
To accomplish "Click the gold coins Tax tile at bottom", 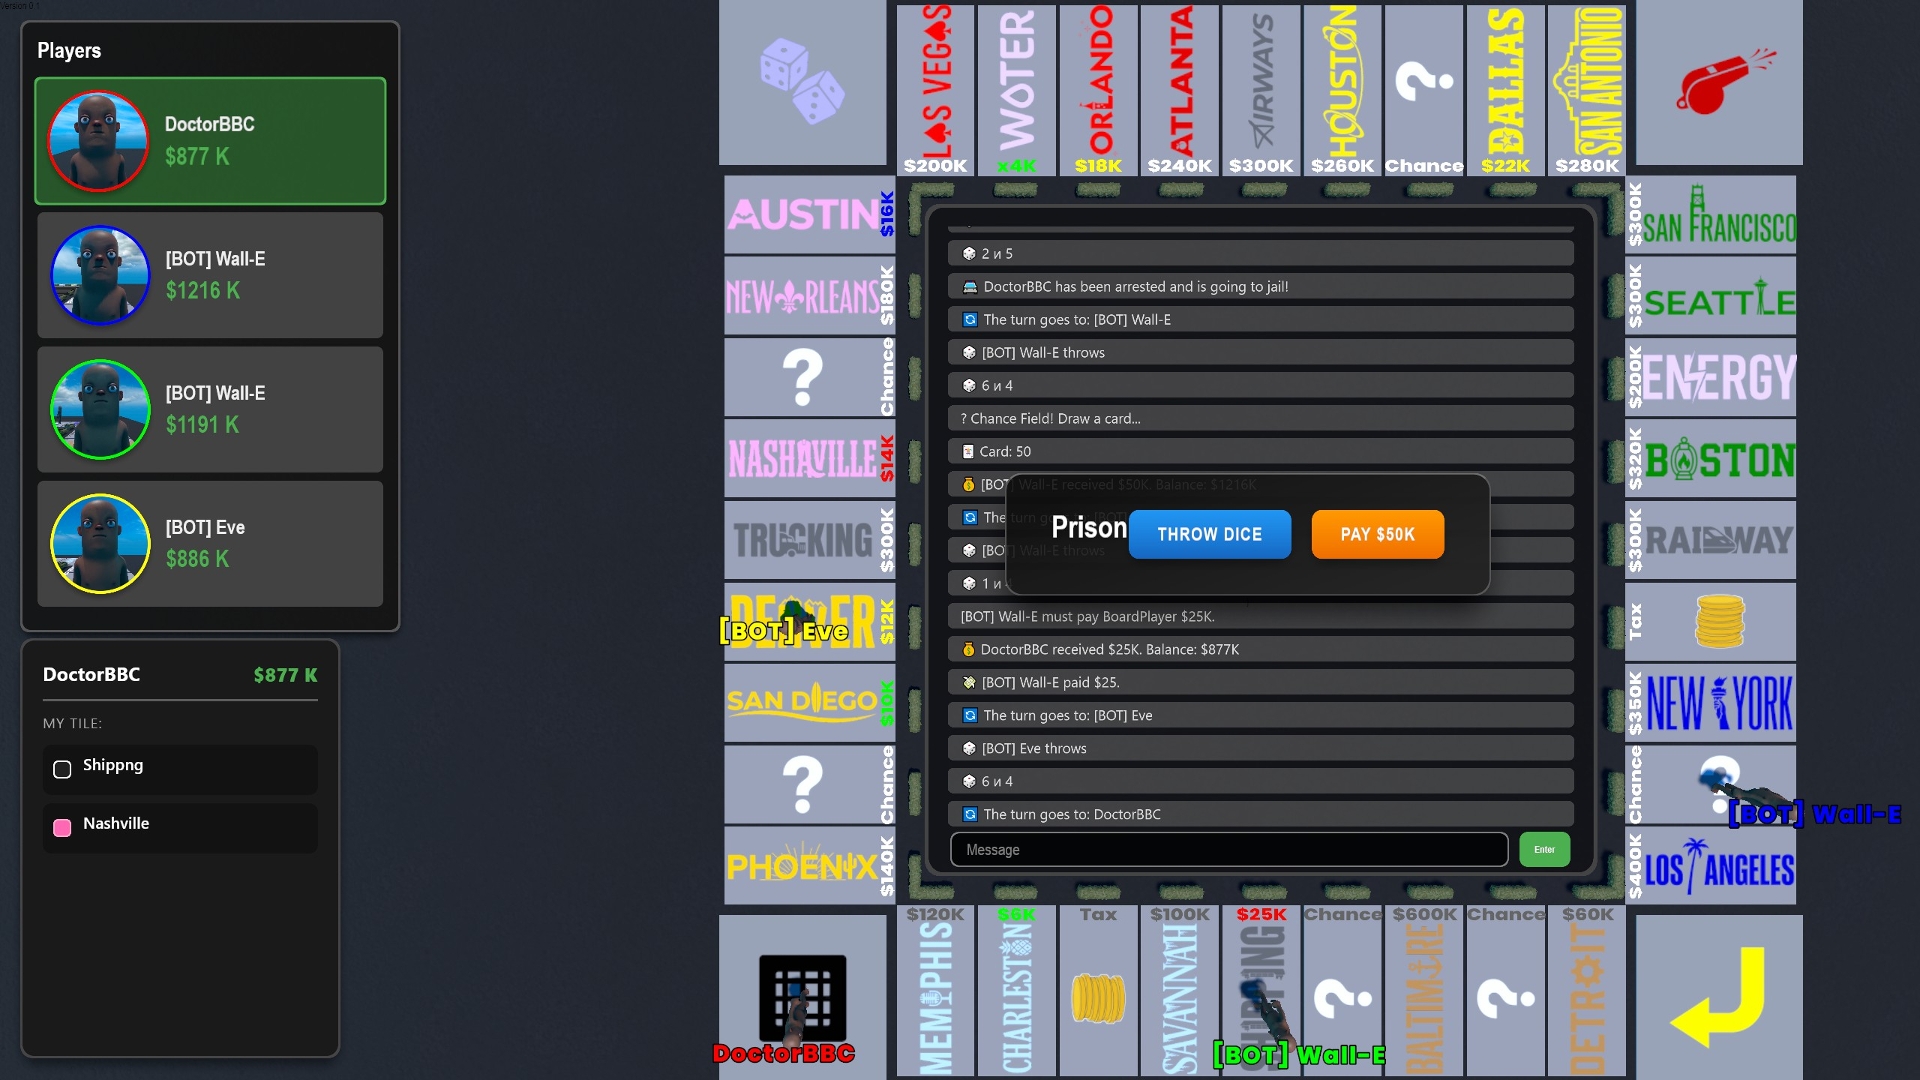I will (x=1098, y=996).
